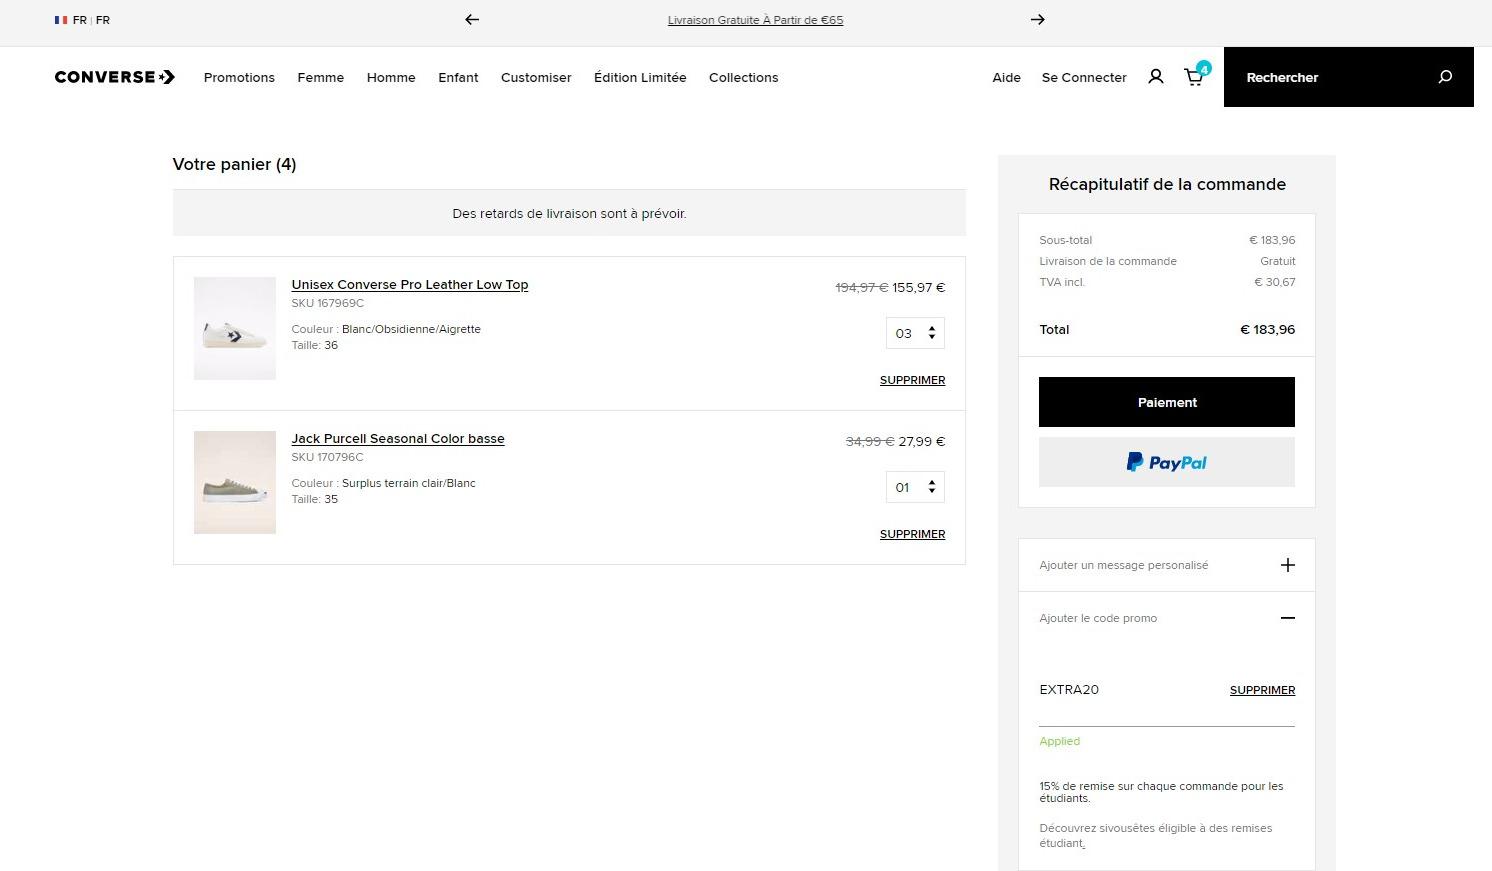Click the Pro Leather shoe thumbnail

(235, 328)
